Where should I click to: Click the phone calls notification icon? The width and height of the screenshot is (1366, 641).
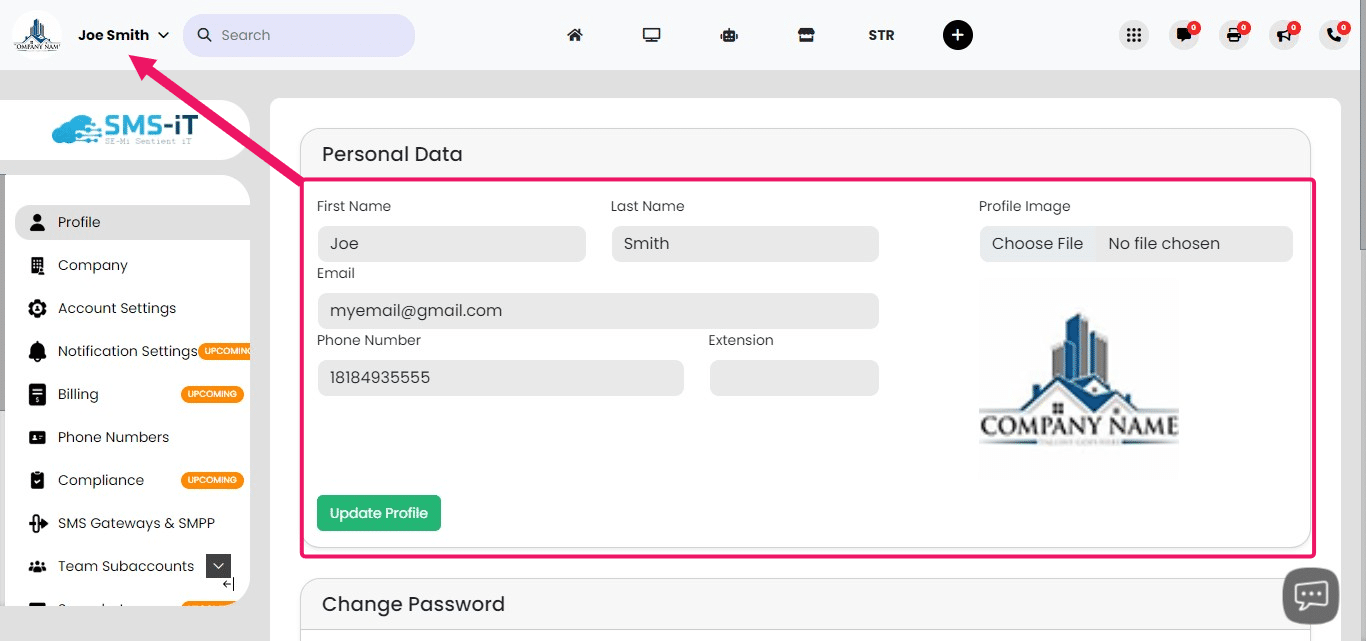[1334, 35]
